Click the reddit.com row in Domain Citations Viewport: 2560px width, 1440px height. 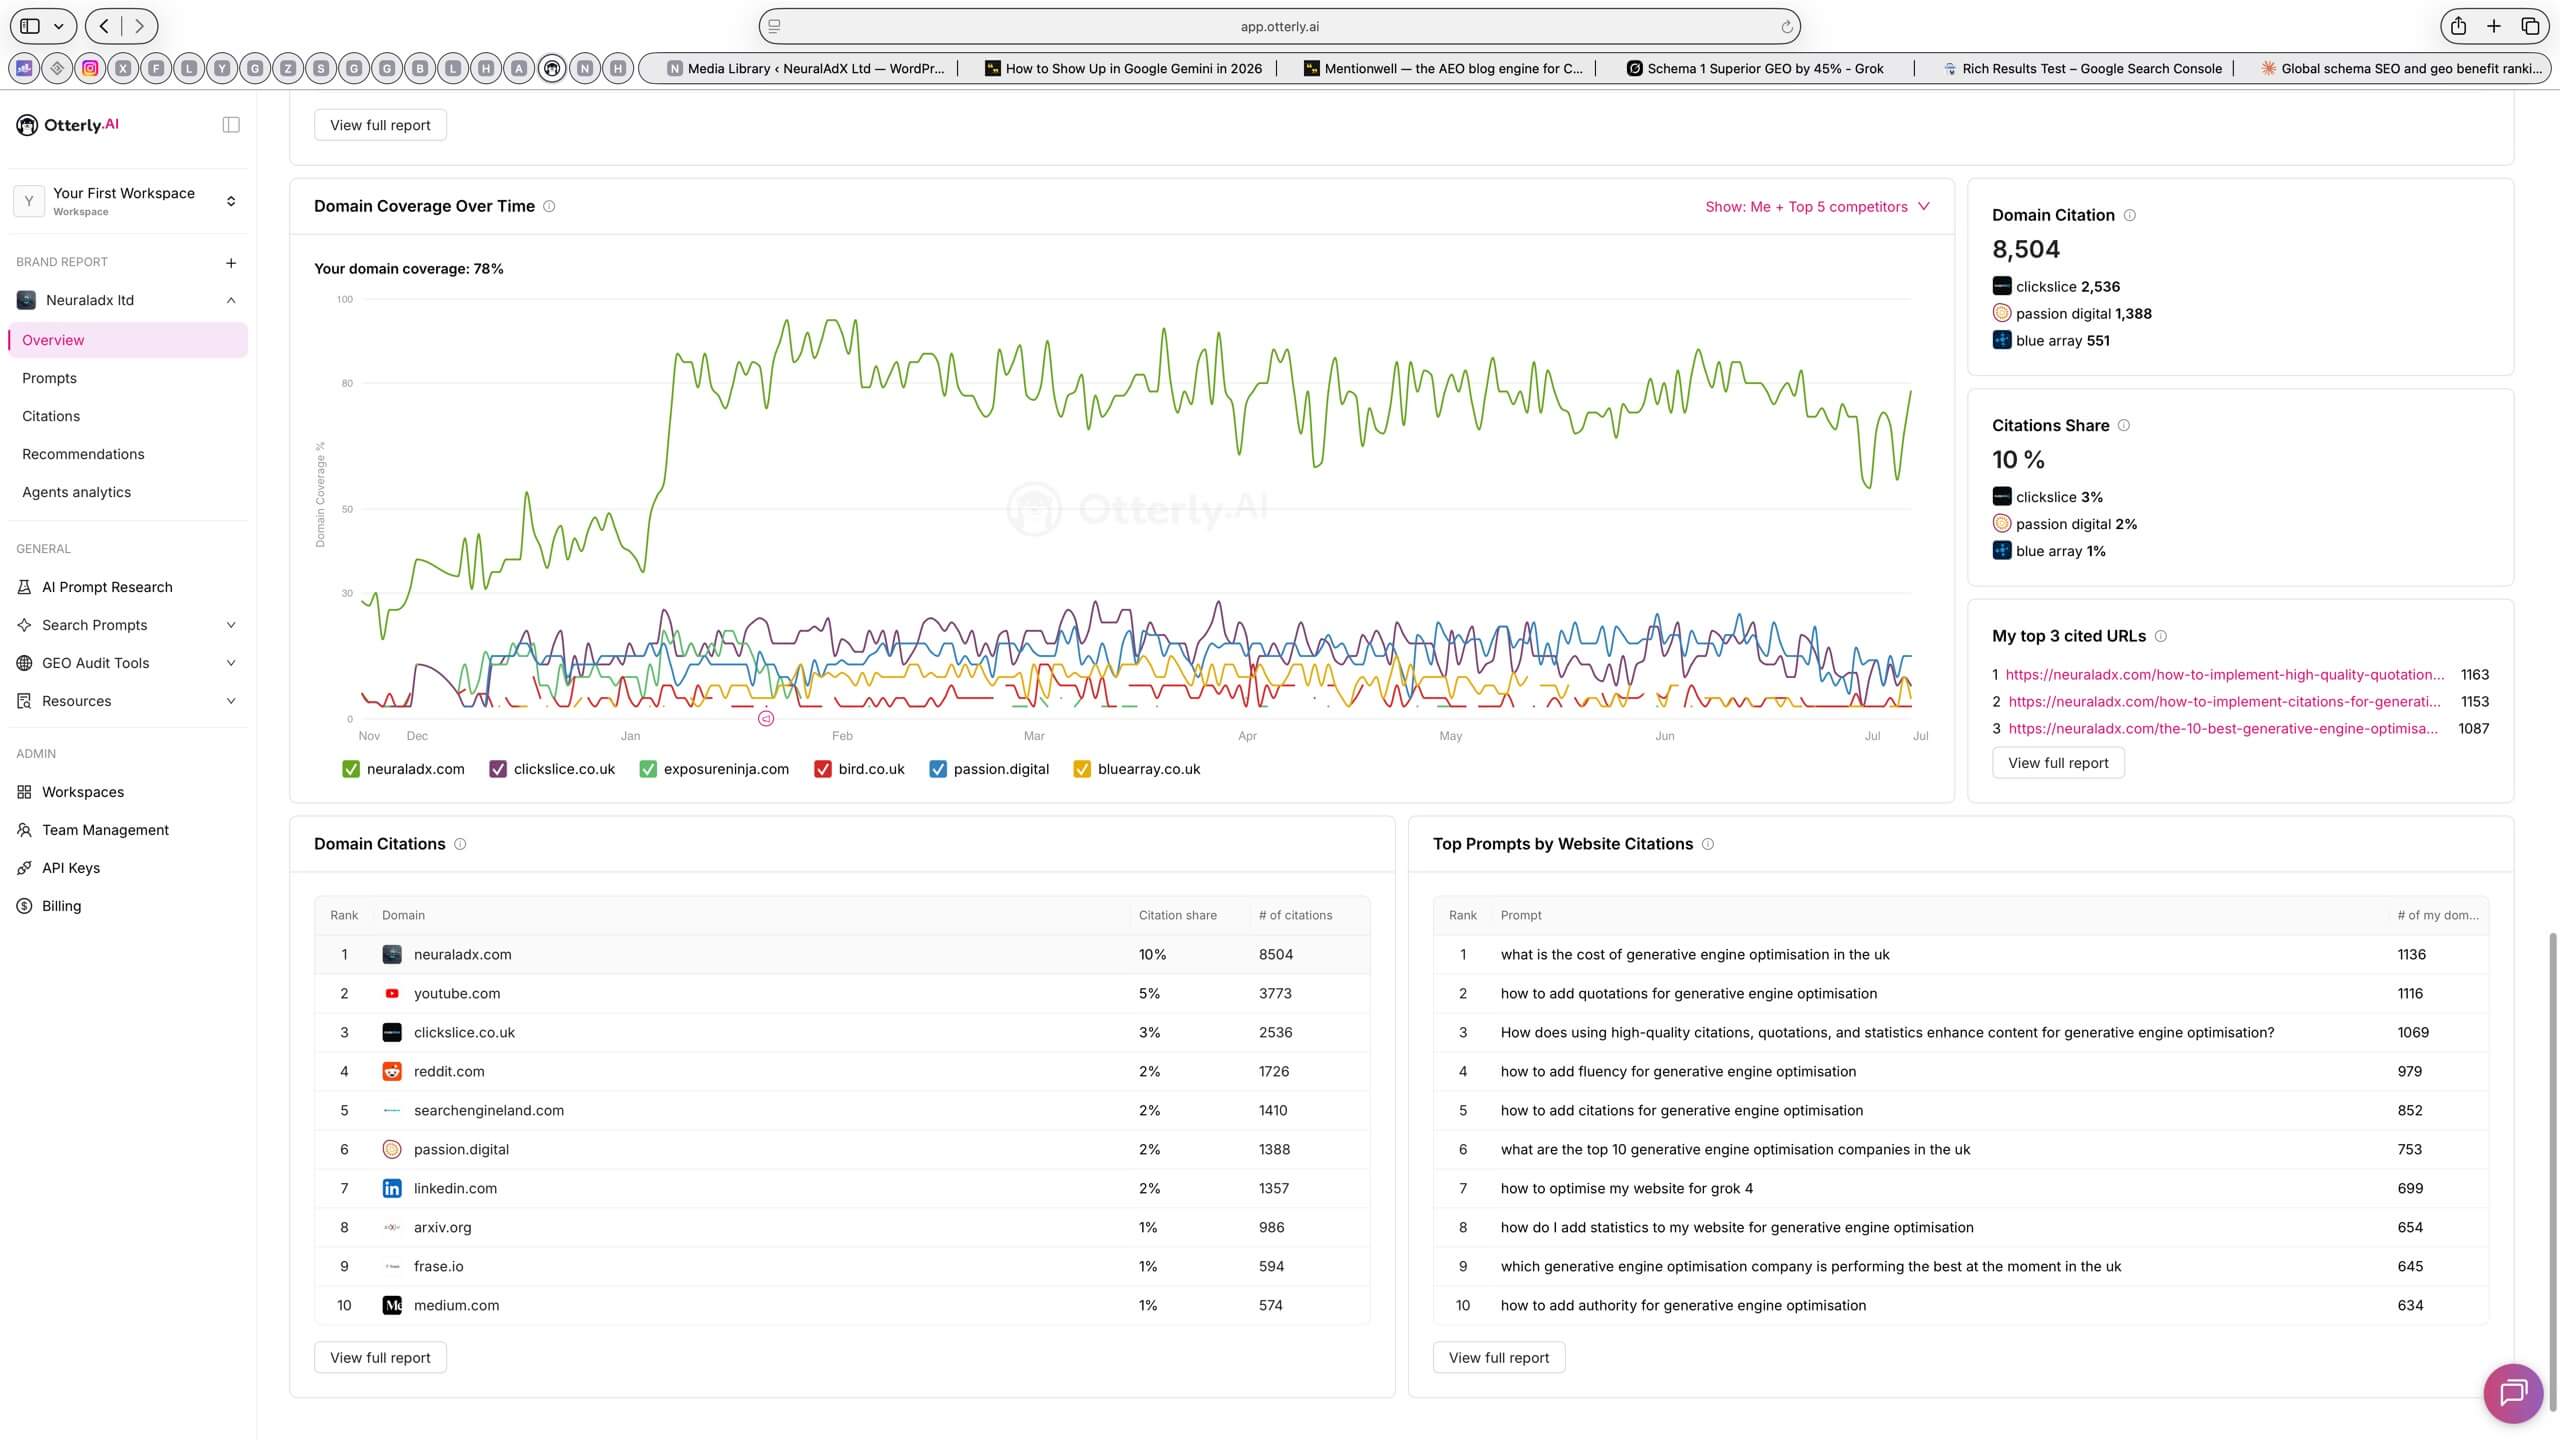pyautogui.click(x=842, y=1072)
